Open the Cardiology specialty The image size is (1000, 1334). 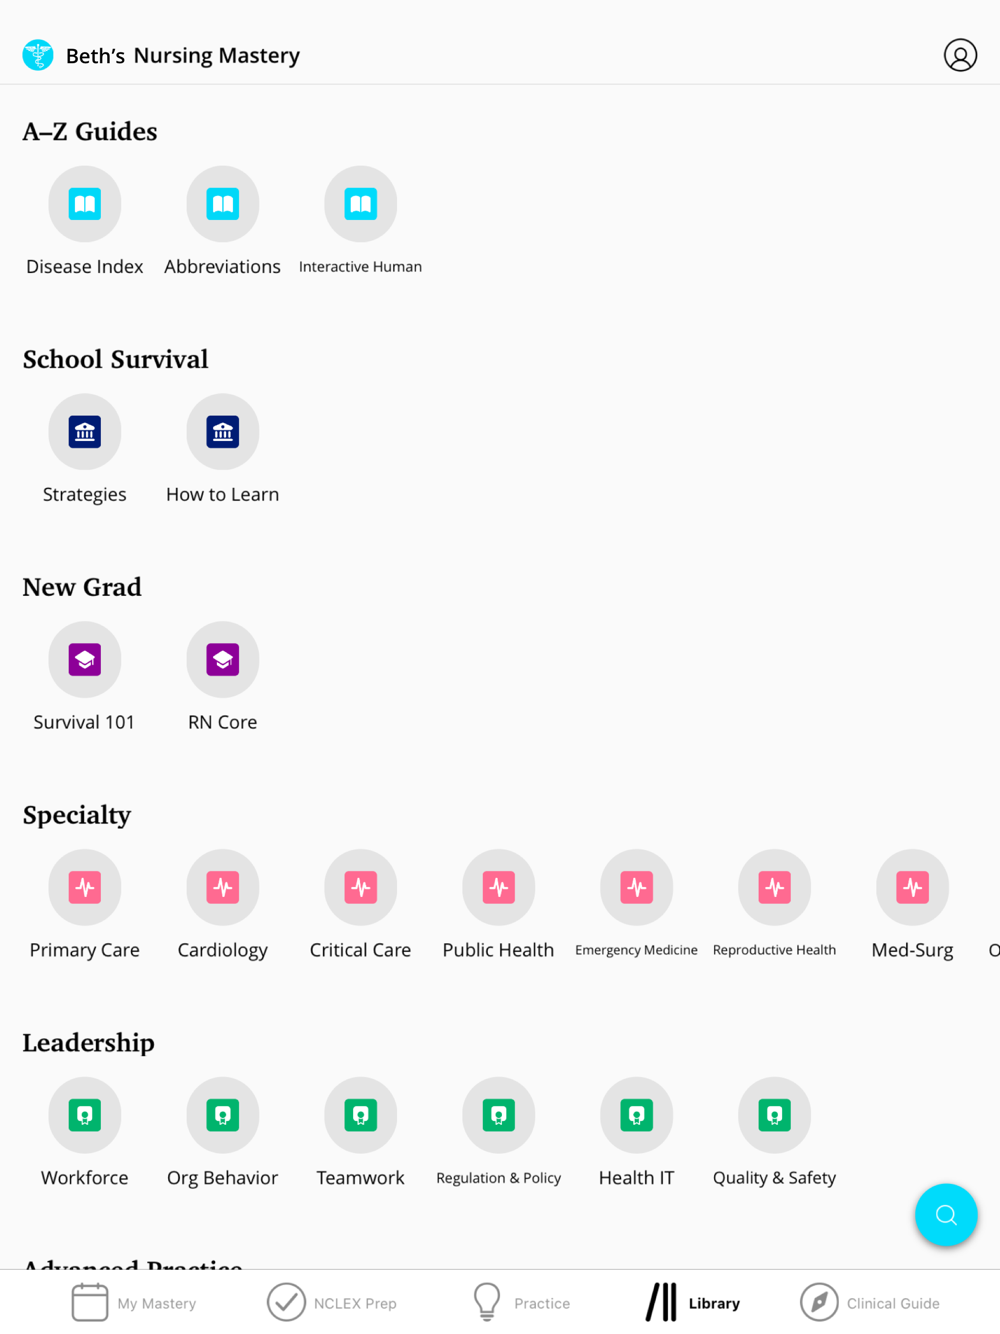pyautogui.click(x=223, y=888)
